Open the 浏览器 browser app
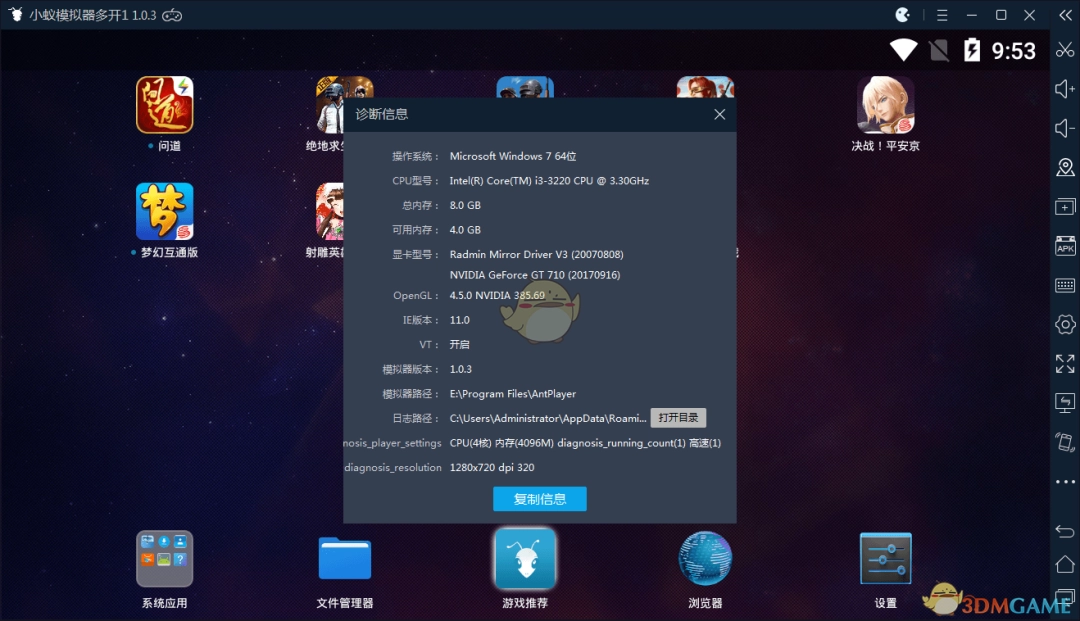The image size is (1080, 621). coord(704,558)
